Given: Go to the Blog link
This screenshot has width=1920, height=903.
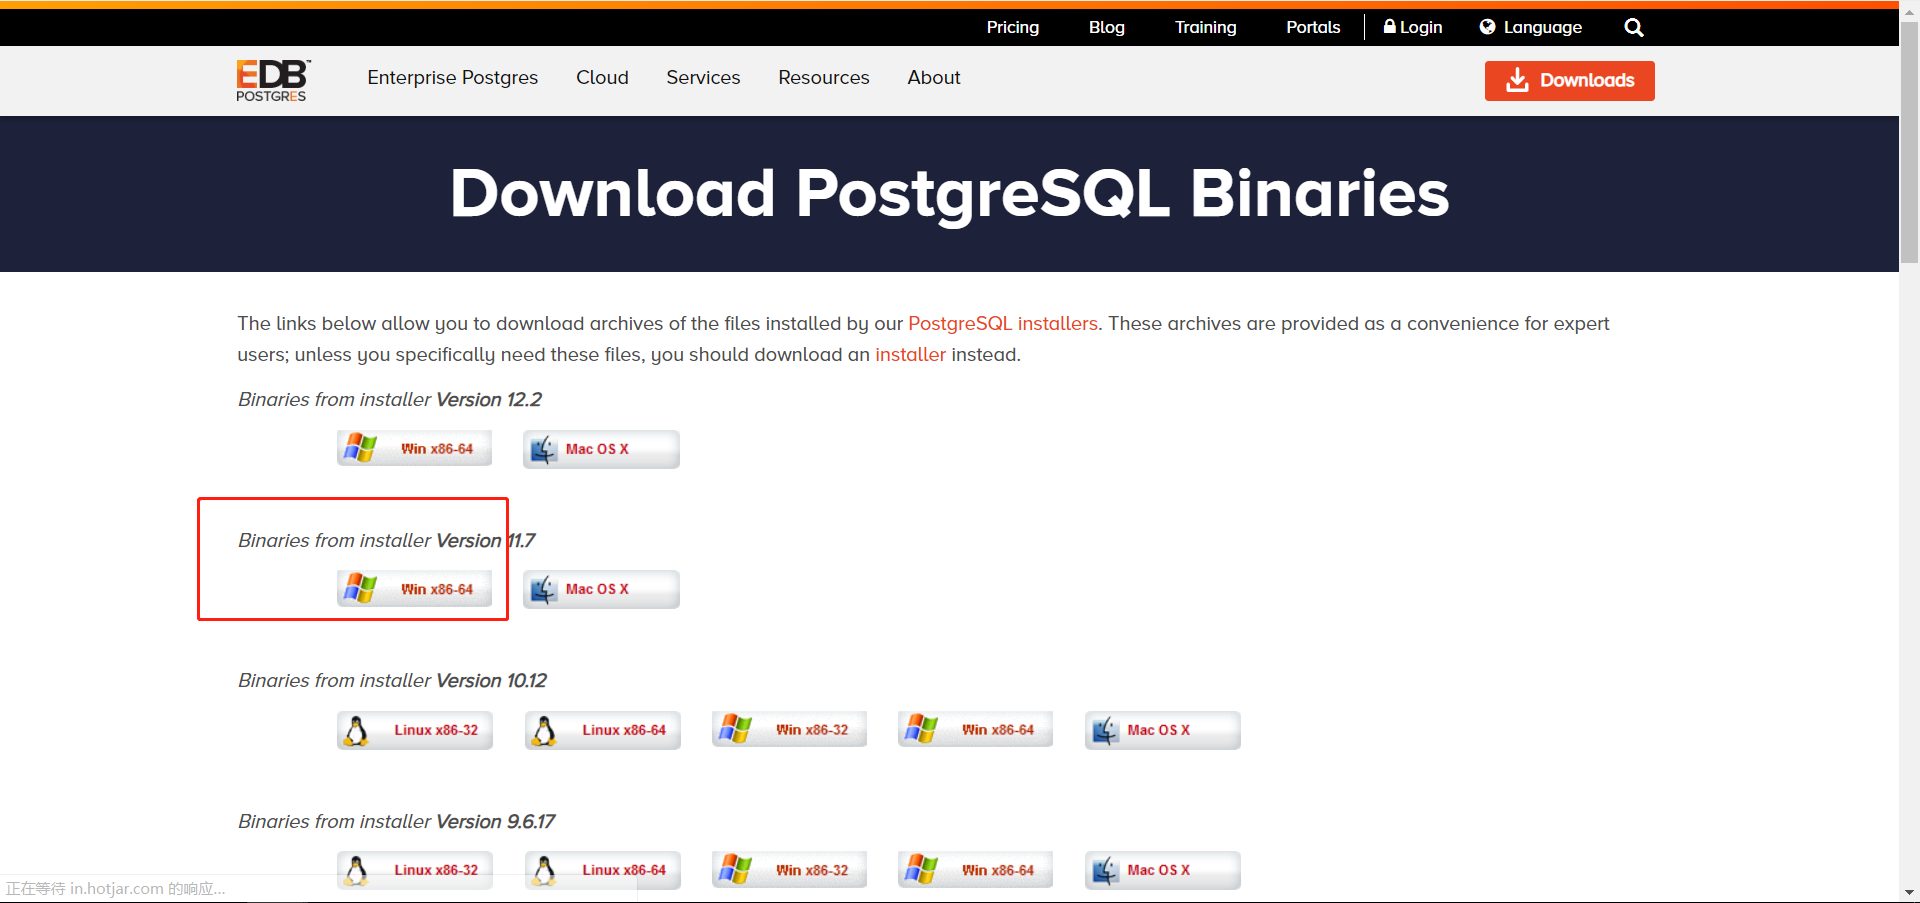Looking at the screenshot, I should tap(1107, 27).
